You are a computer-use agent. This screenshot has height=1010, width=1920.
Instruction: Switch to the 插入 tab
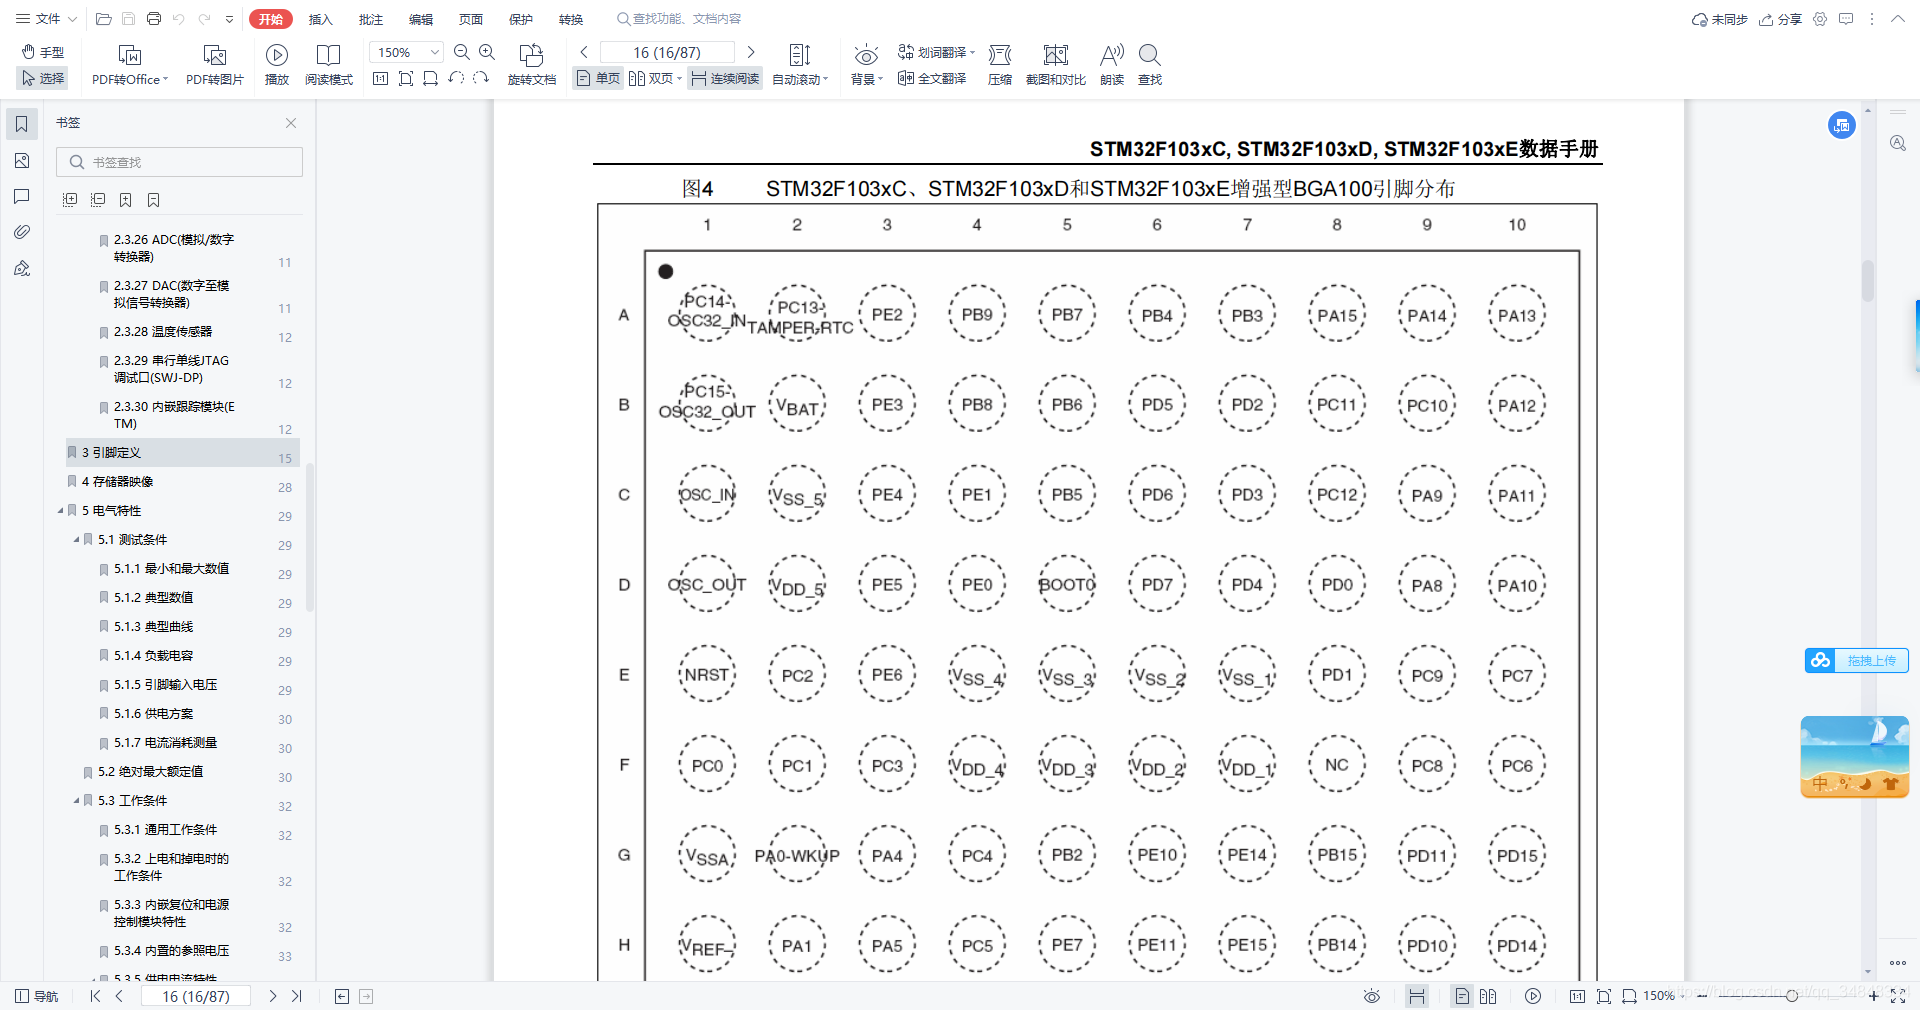point(320,19)
